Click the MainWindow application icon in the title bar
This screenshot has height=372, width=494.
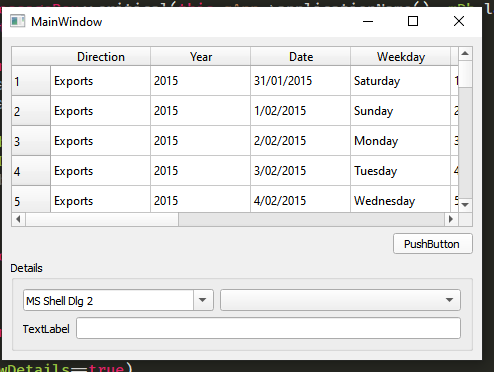tap(17, 21)
